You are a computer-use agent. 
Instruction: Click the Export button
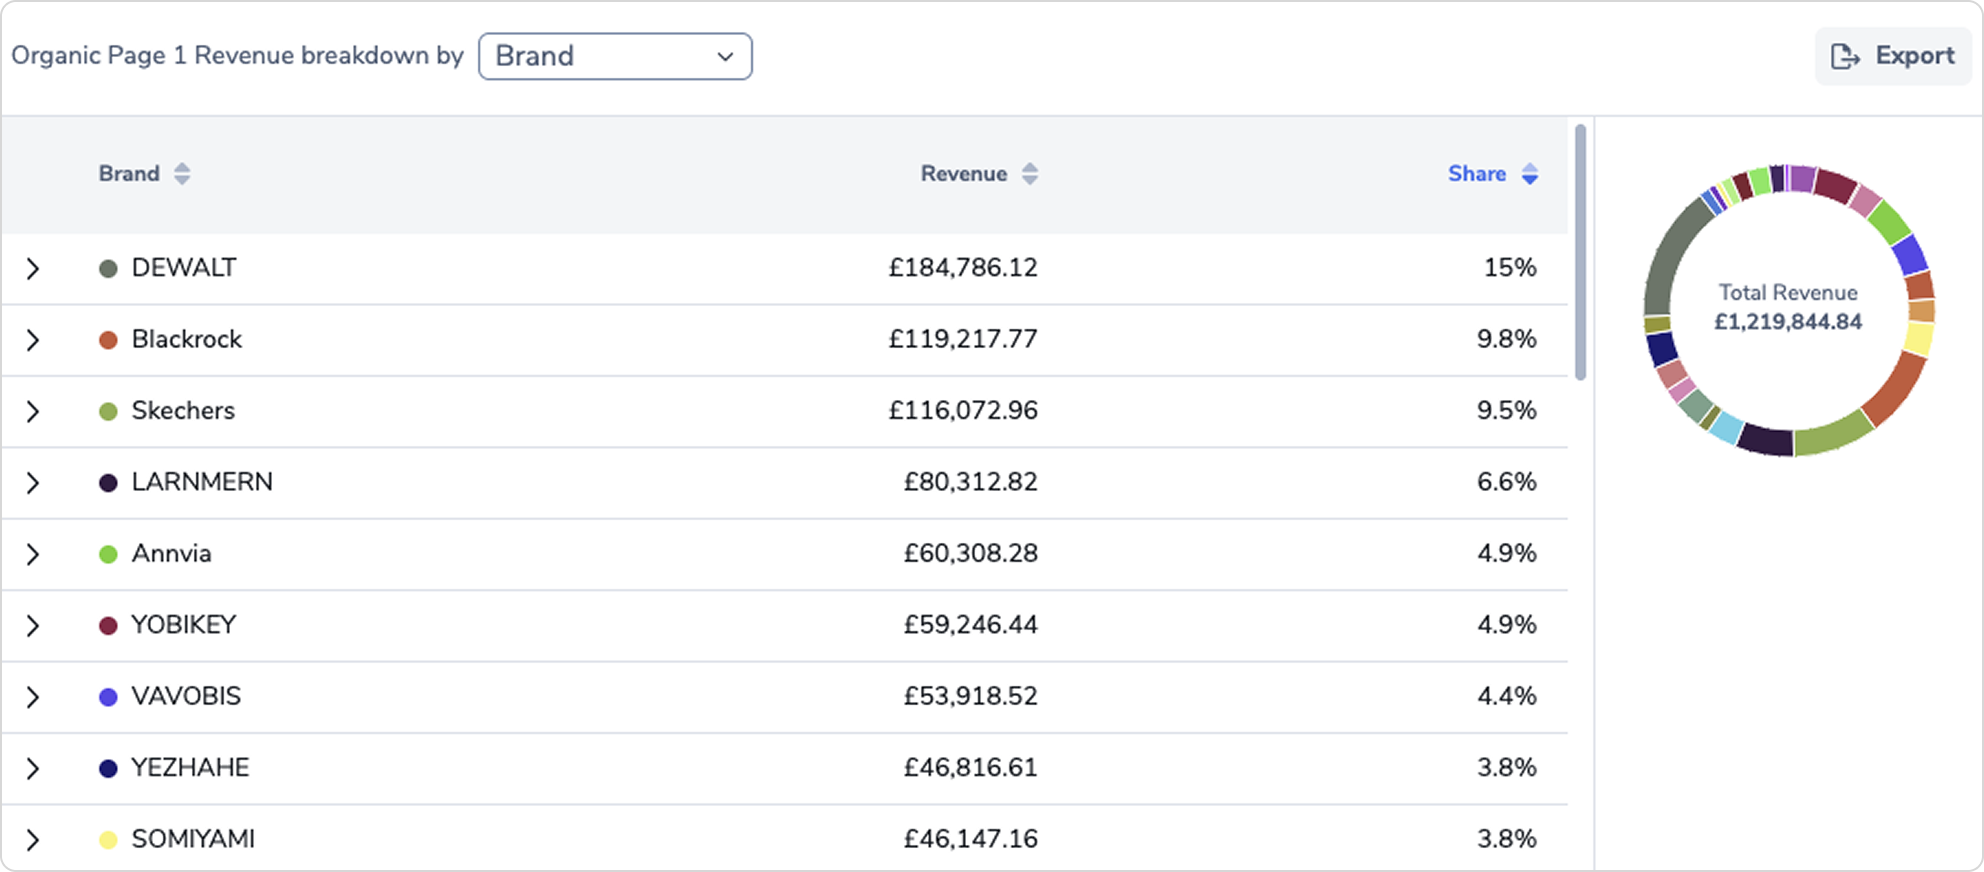click(1893, 56)
